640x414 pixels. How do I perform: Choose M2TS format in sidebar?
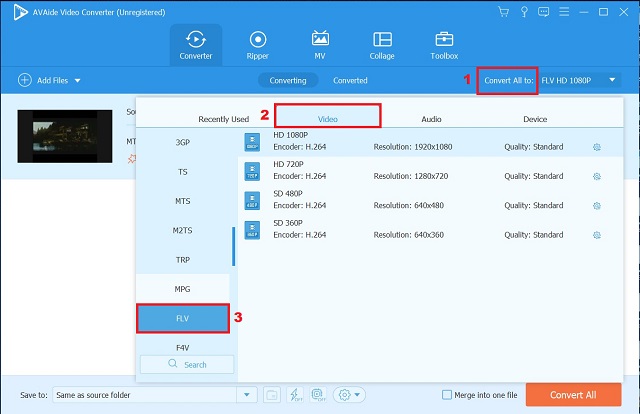point(182,230)
